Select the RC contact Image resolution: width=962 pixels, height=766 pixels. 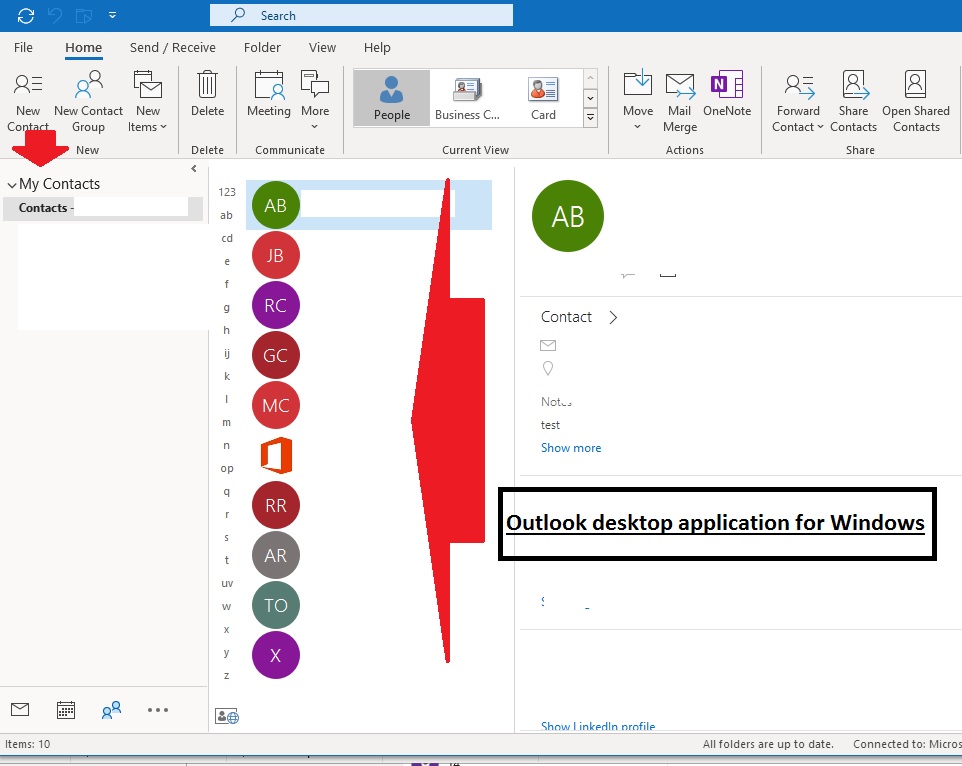click(275, 305)
